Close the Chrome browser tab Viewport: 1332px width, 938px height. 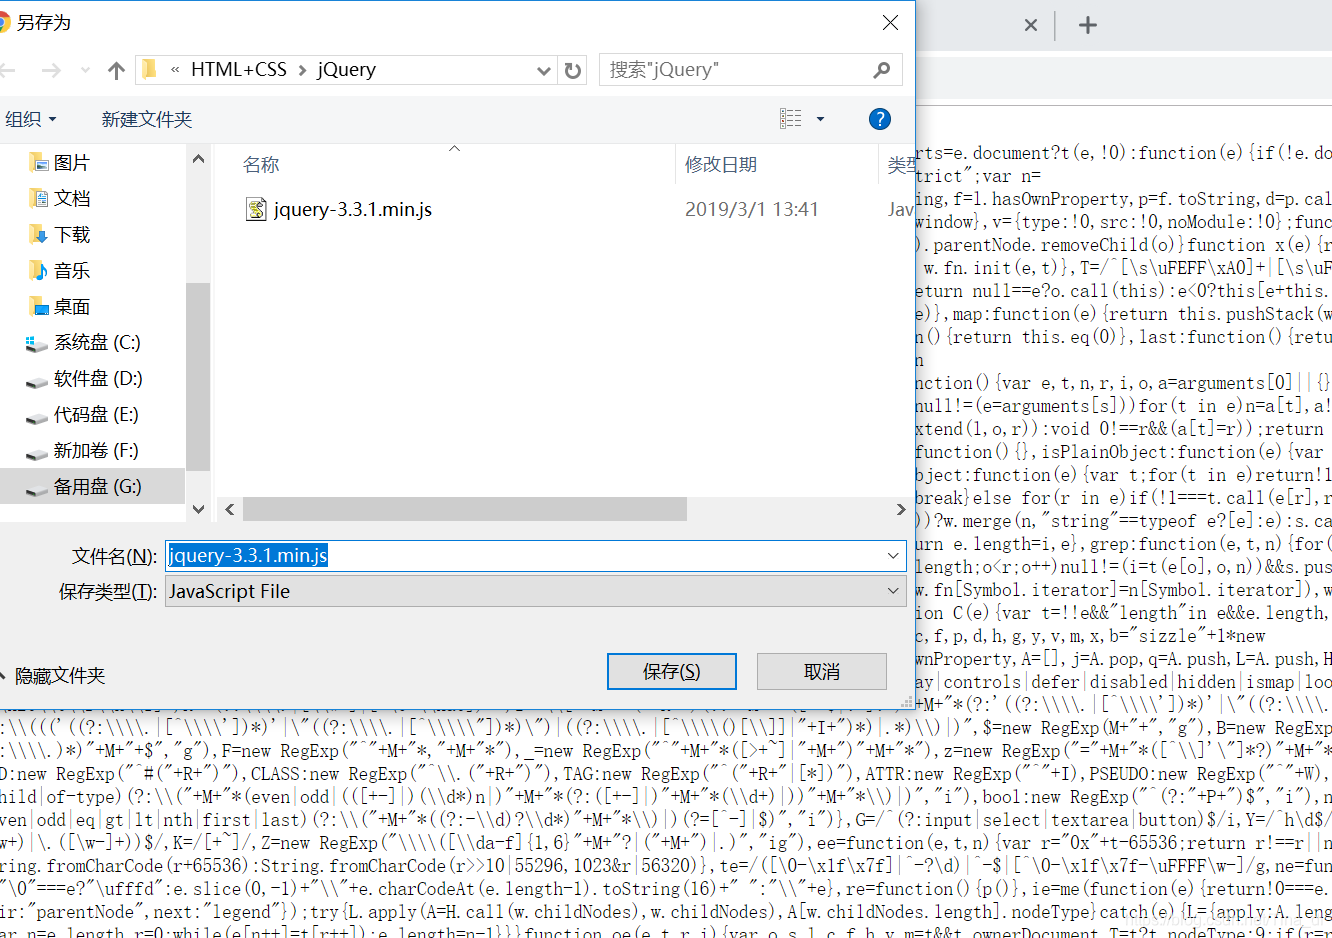click(1031, 25)
